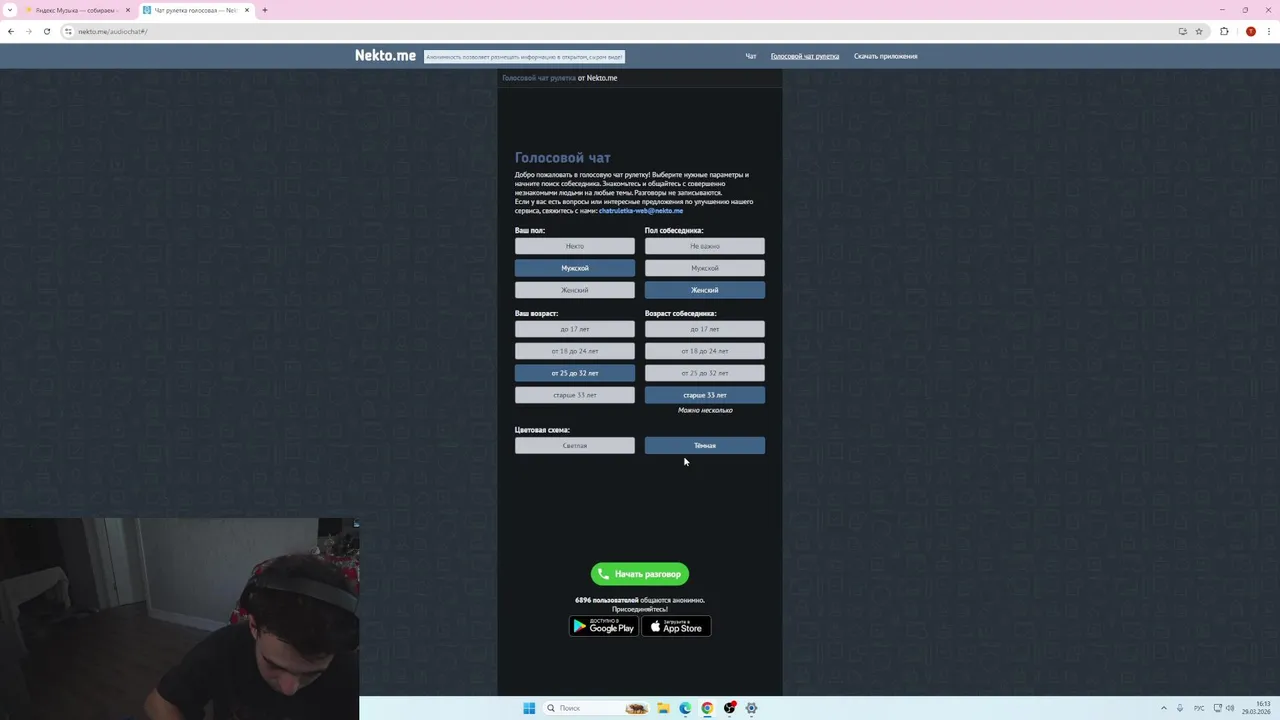Open Голосовой чат рулетка in header
The image size is (1280, 720).
(x=805, y=56)
